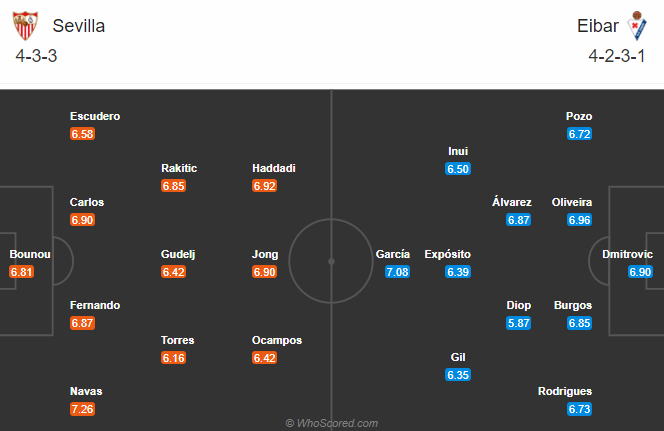Open the Eibar team name link
The image size is (664, 431).
(598, 26)
